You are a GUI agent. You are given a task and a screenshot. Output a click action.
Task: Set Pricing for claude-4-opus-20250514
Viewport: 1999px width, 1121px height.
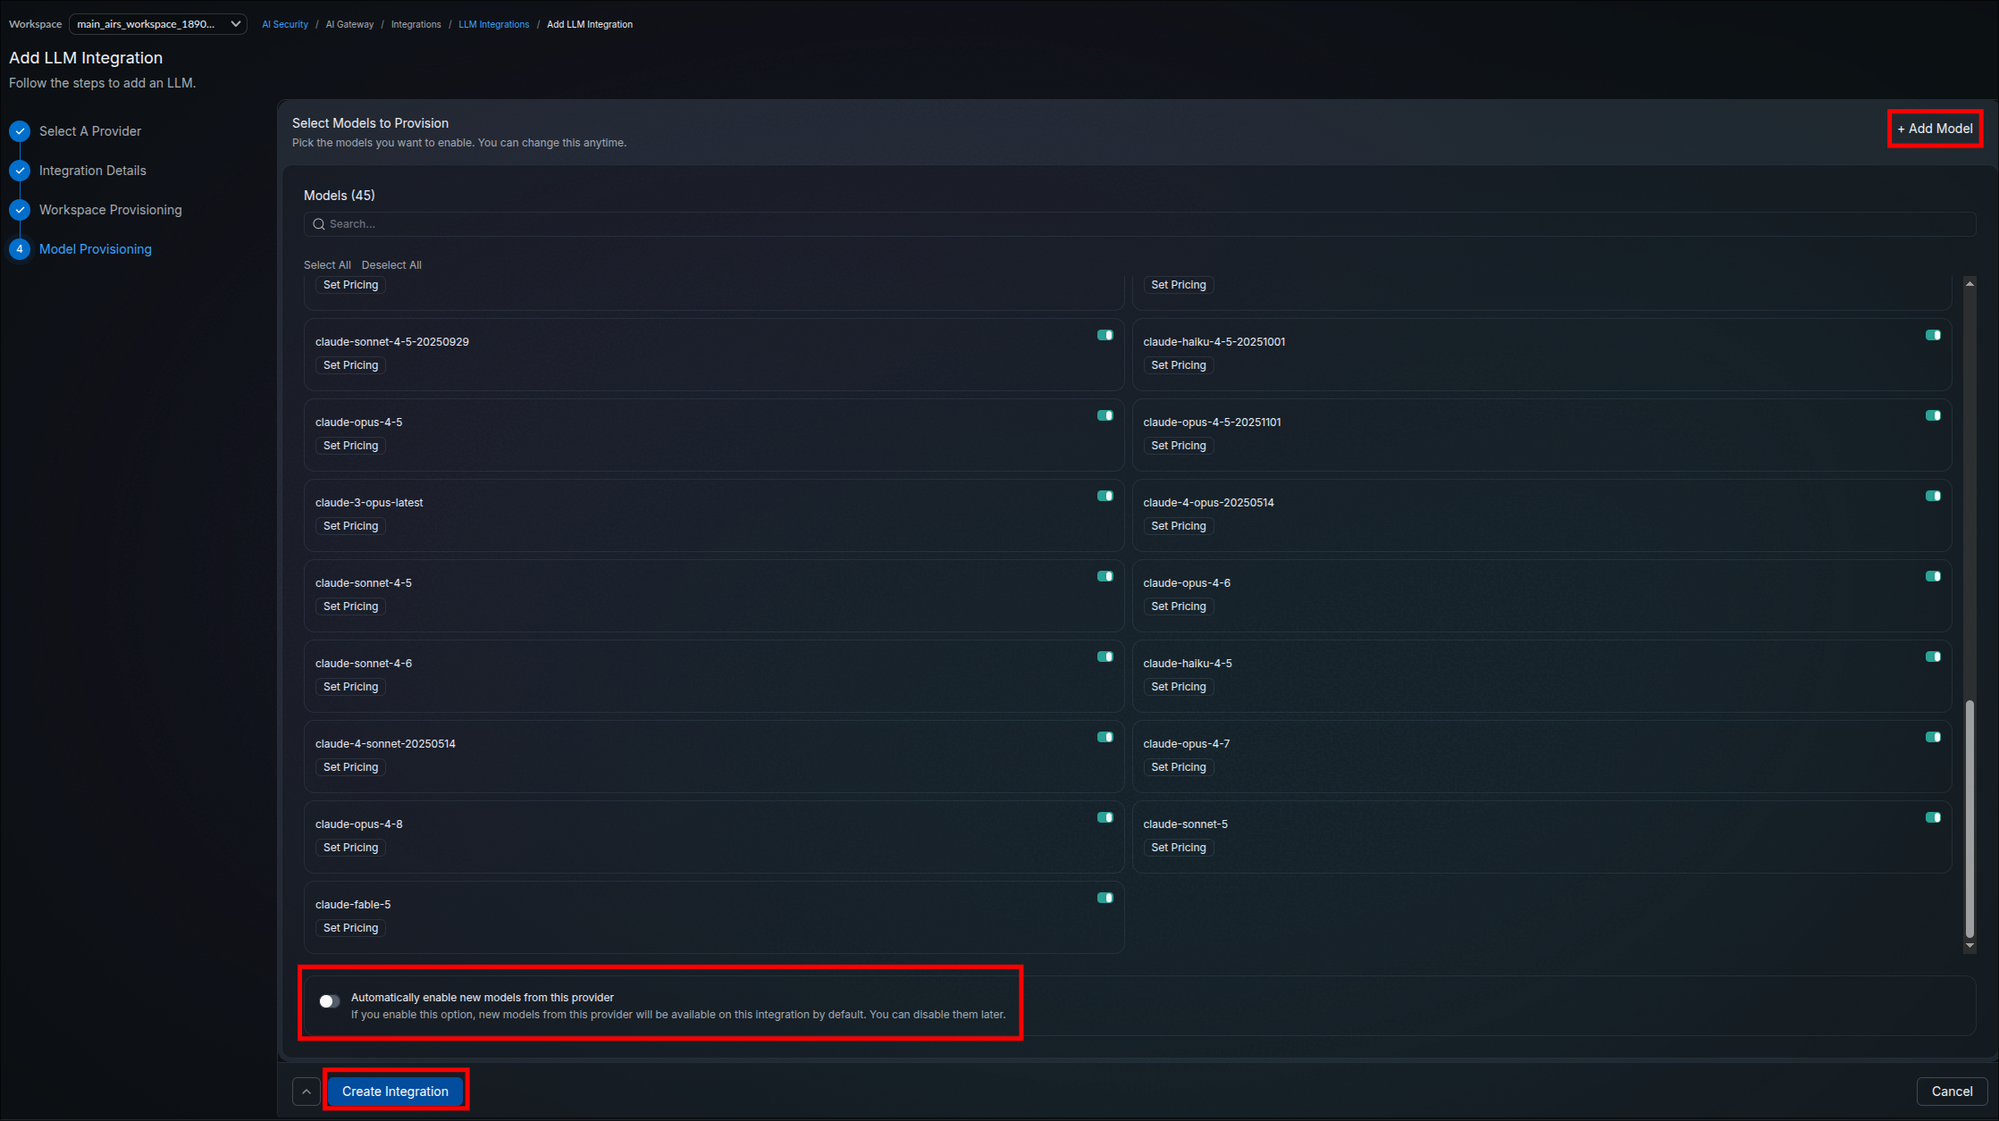[x=1178, y=526]
